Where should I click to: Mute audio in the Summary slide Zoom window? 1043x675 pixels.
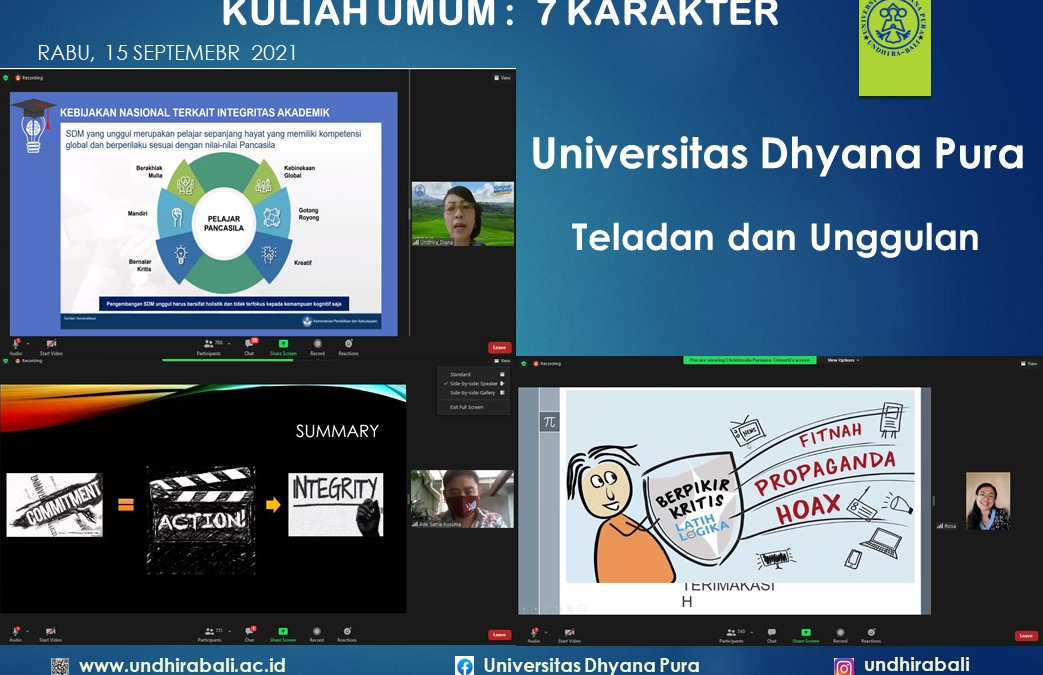click(x=15, y=634)
